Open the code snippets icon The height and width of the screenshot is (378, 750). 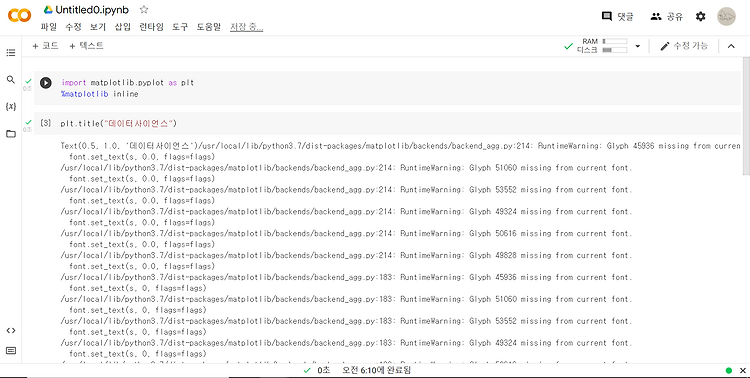[x=11, y=331]
